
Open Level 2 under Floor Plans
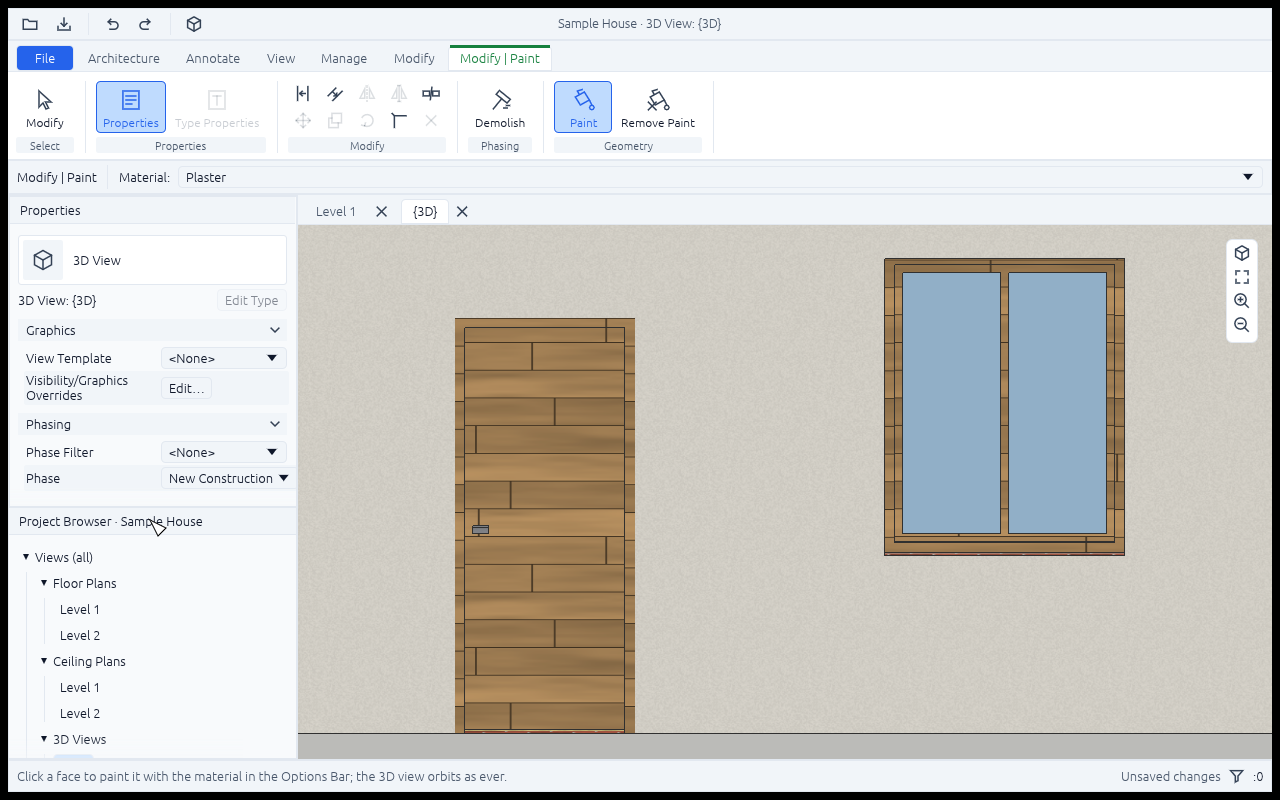(x=80, y=635)
